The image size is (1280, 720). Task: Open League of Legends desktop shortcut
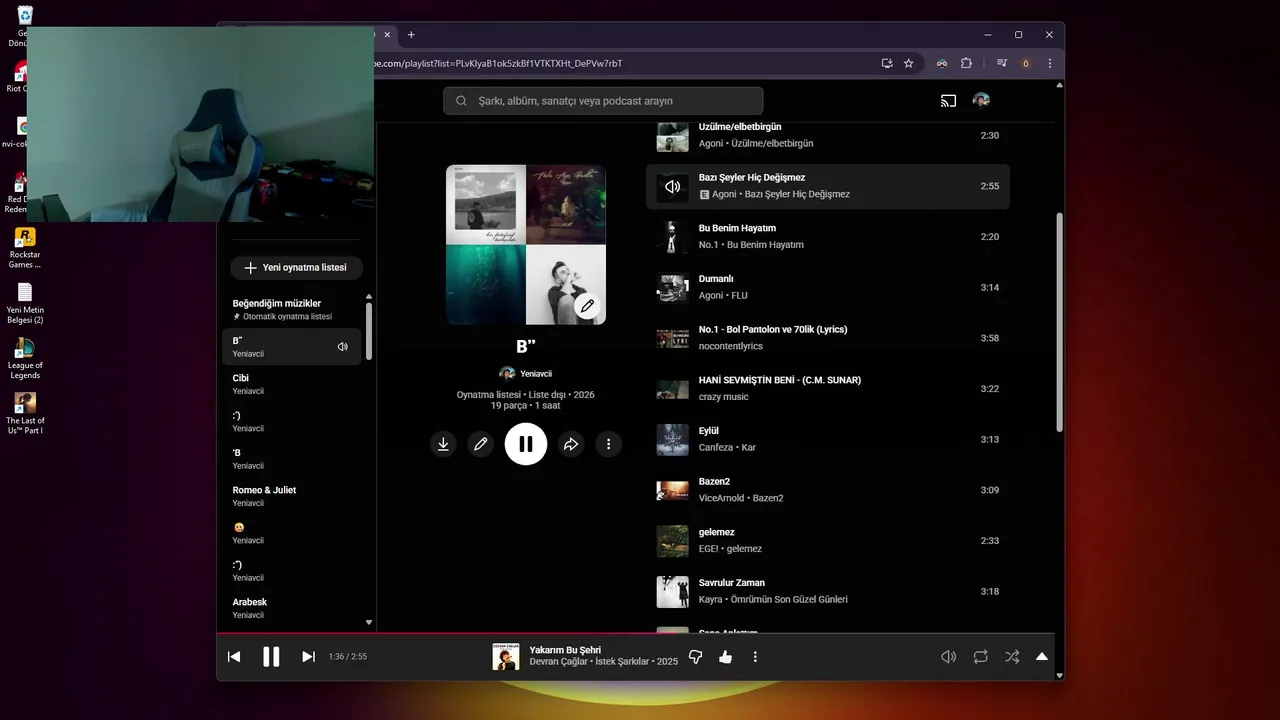25,358
